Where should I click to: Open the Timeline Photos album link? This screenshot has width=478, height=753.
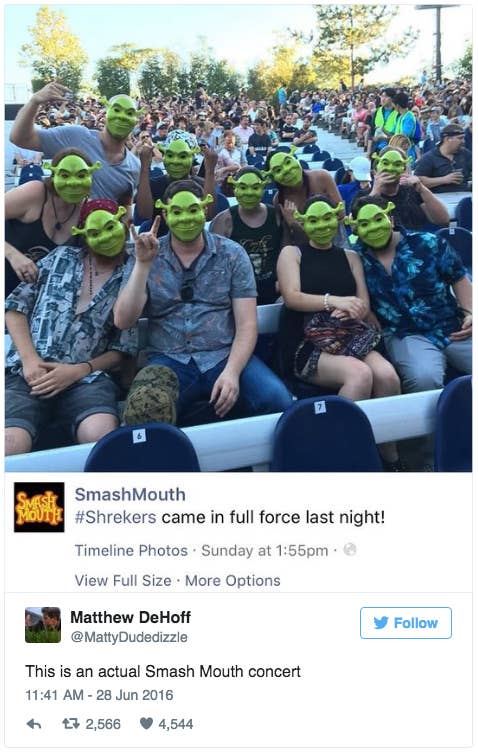[131, 550]
